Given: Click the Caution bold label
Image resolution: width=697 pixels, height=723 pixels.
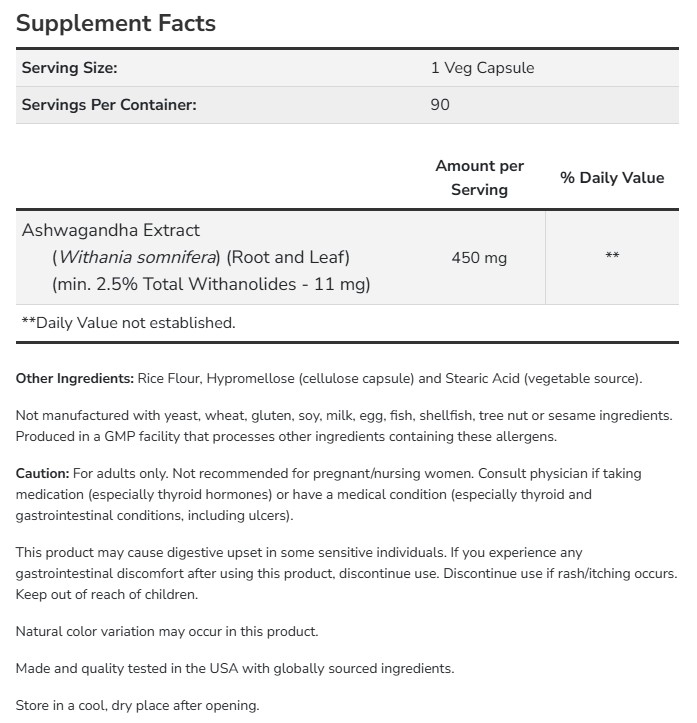Looking at the screenshot, I should click(43, 473).
